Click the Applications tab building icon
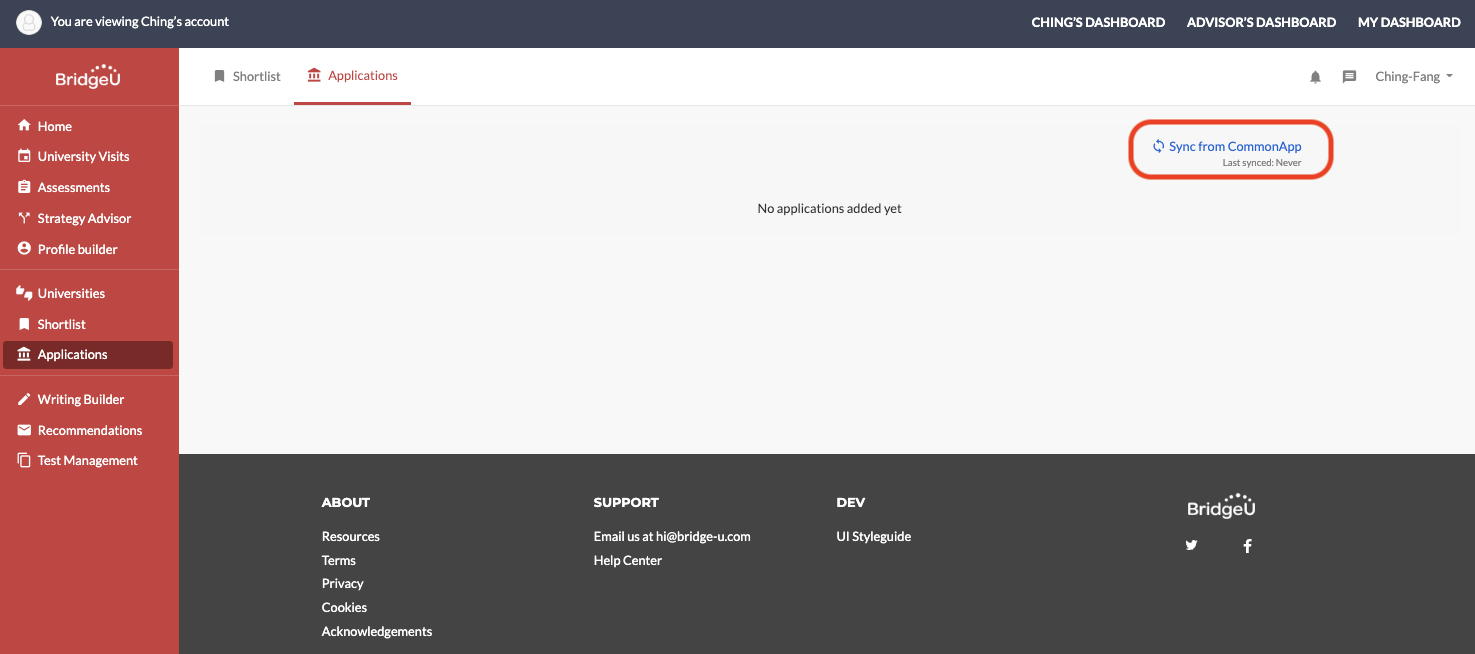 [314, 76]
